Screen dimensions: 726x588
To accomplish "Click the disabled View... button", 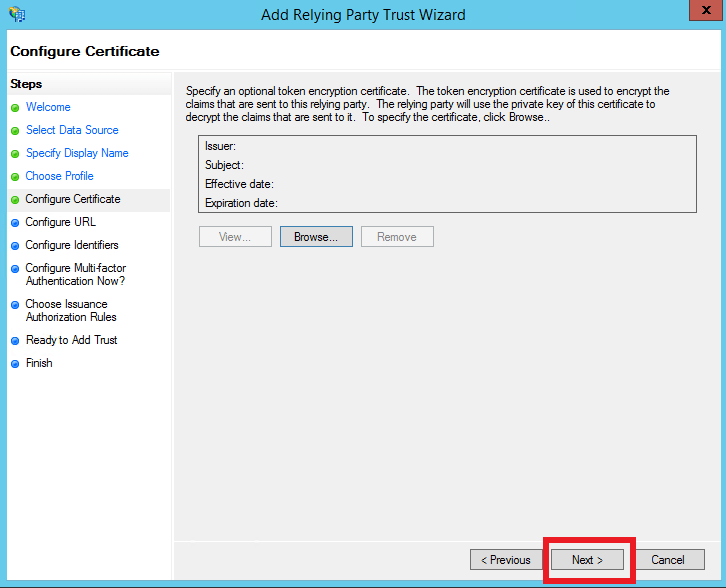I will [x=235, y=237].
